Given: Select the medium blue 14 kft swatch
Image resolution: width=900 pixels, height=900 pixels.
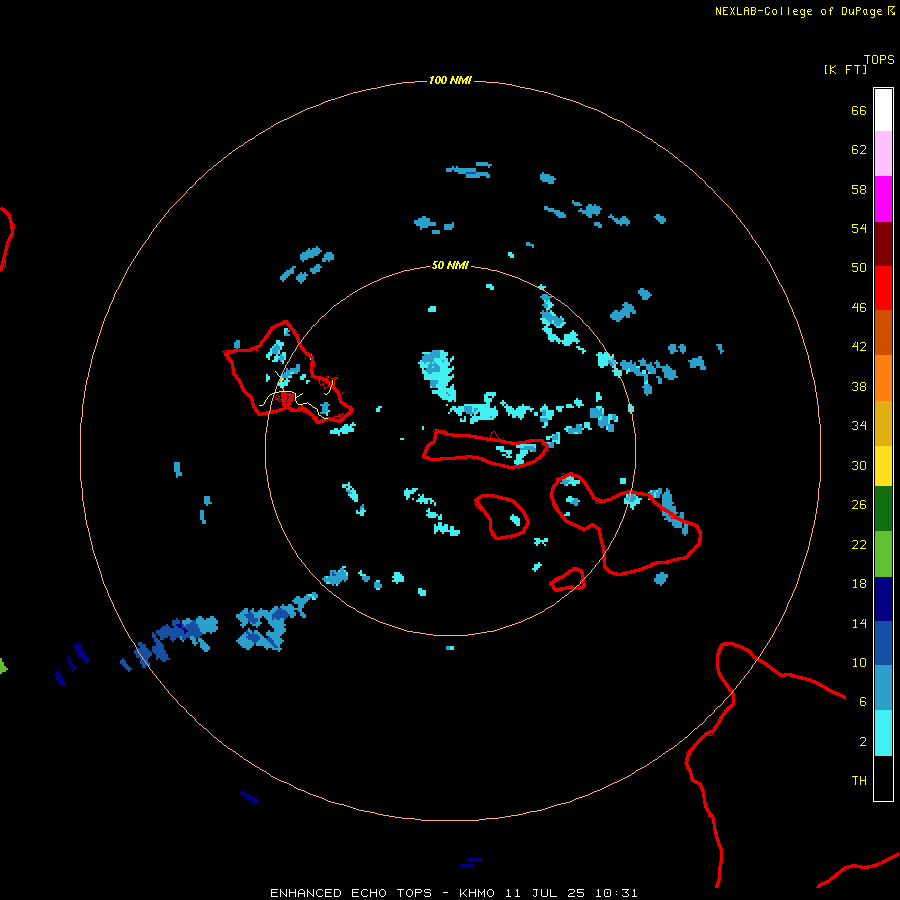Looking at the screenshot, I should 883,643.
